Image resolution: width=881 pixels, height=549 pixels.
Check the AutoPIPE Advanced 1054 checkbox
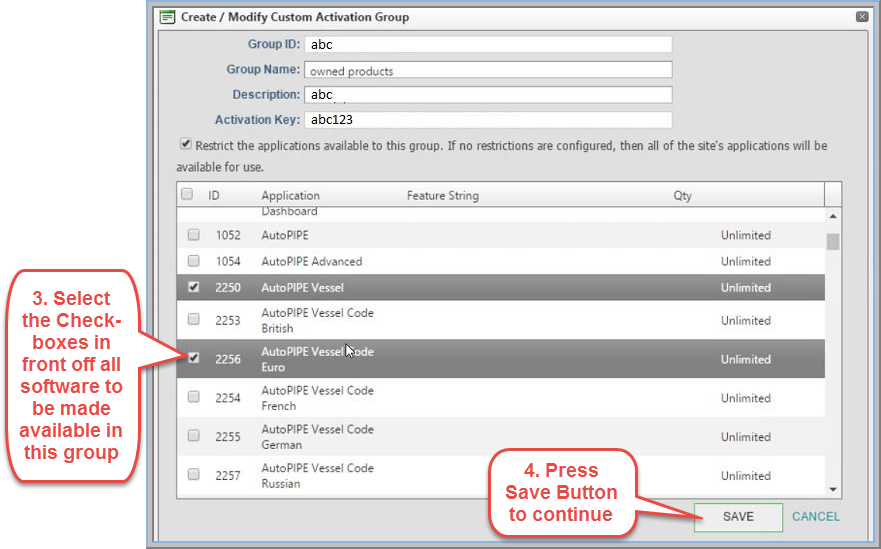point(193,261)
